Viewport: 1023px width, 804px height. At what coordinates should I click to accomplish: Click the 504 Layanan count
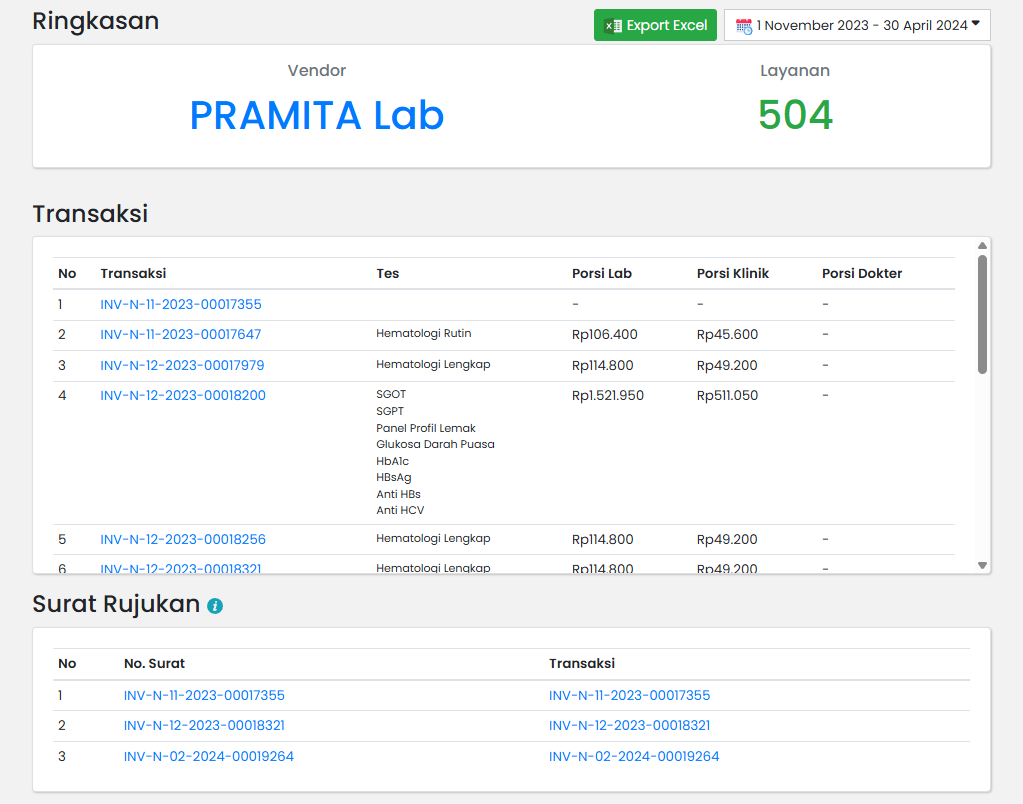click(794, 116)
